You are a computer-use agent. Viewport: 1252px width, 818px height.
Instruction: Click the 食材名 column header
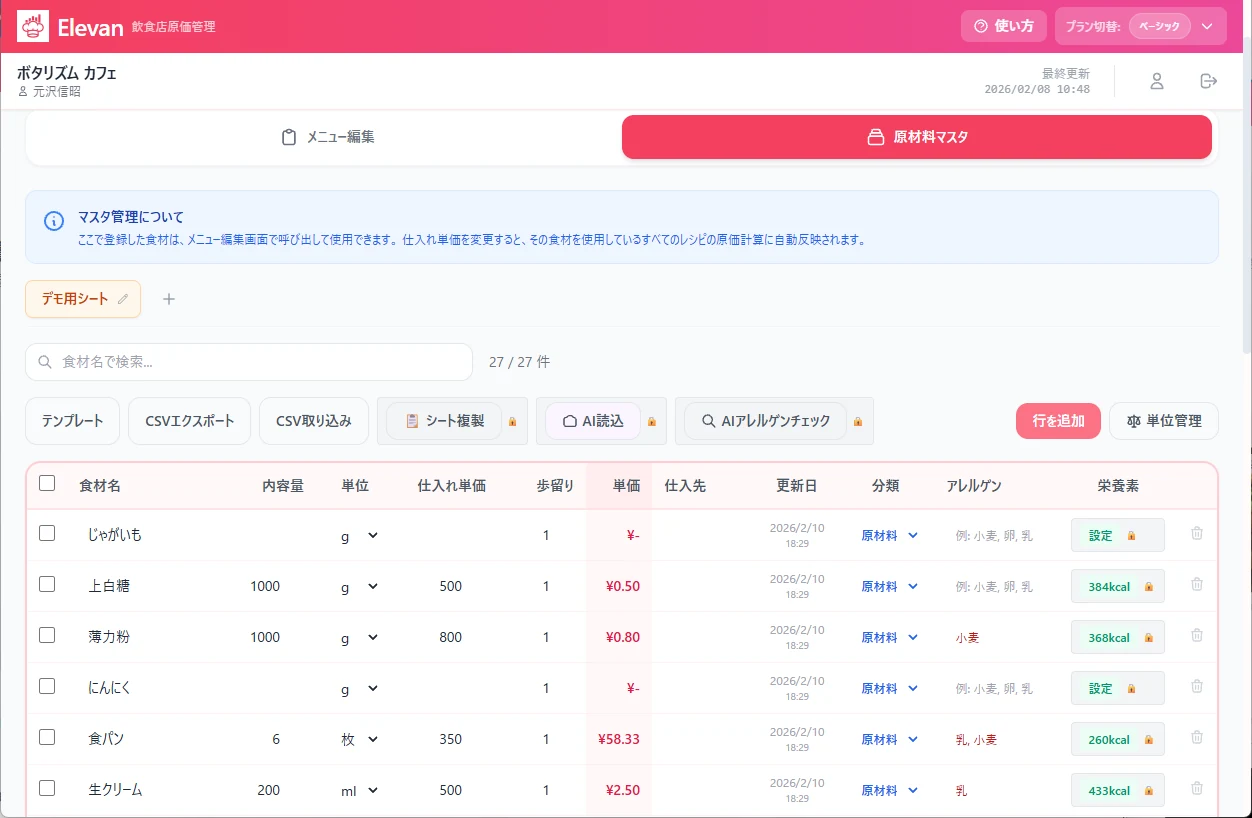point(100,486)
